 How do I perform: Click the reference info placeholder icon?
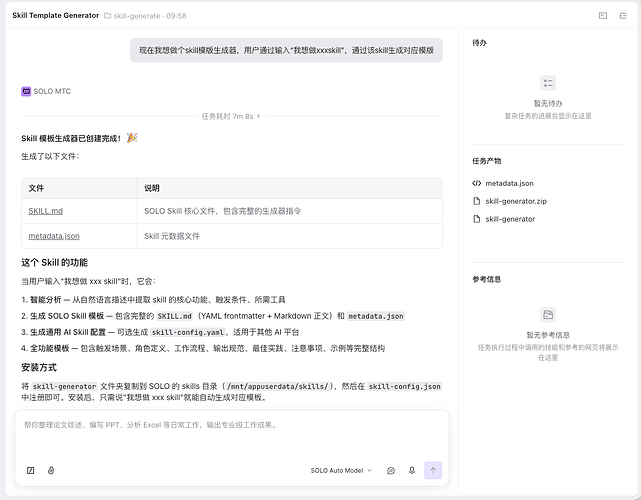(x=548, y=314)
